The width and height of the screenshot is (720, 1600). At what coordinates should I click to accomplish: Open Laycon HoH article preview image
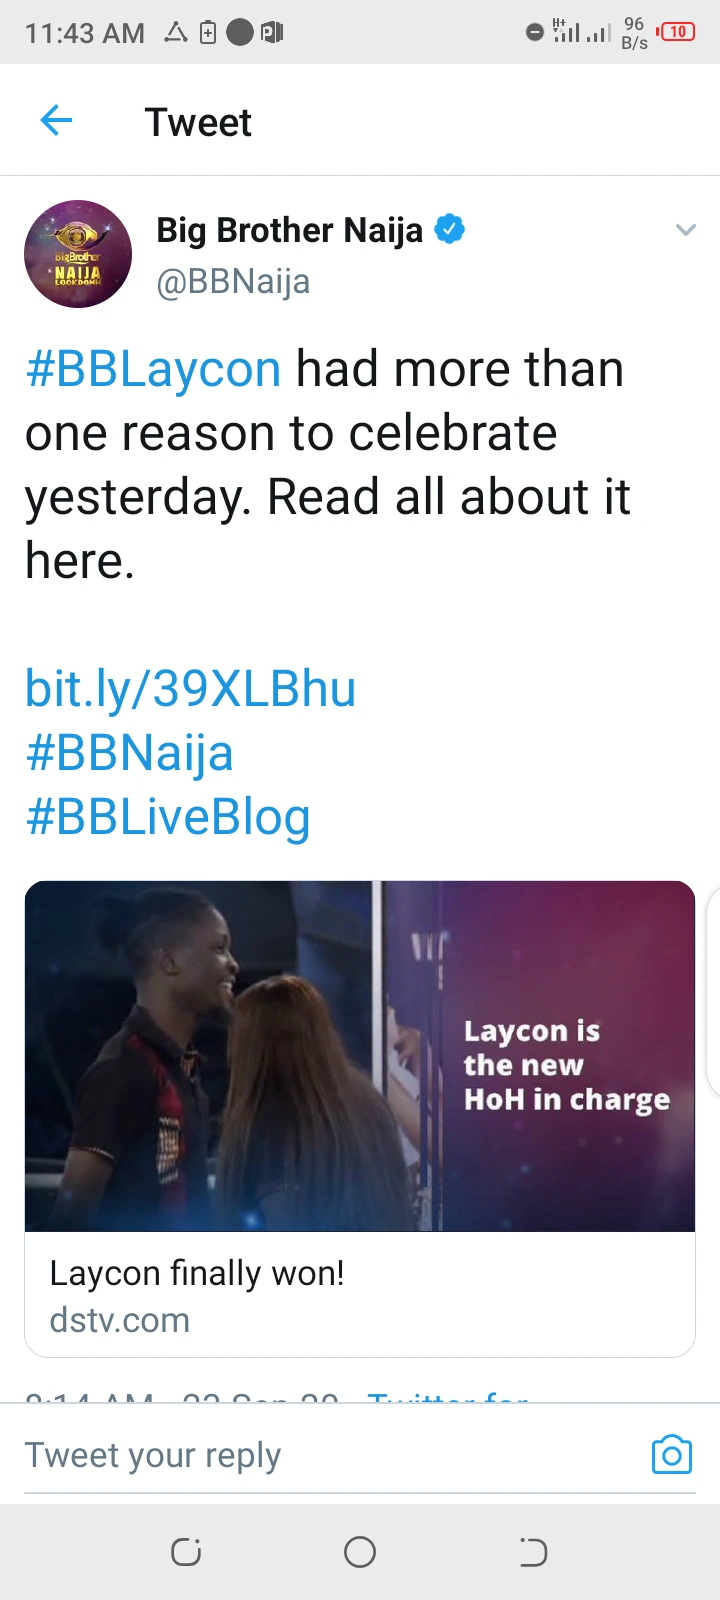(x=360, y=1056)
